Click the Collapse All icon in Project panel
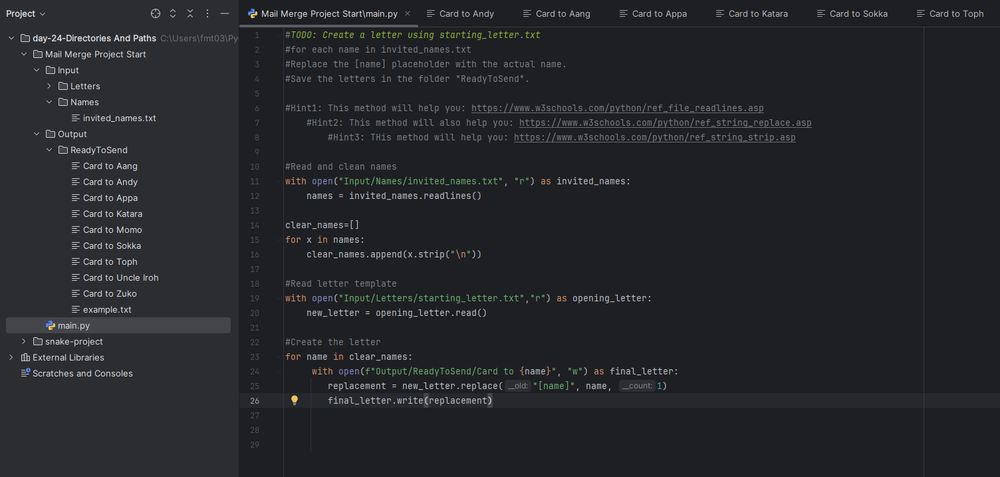1000x477 pixels. tap(190, 13)
